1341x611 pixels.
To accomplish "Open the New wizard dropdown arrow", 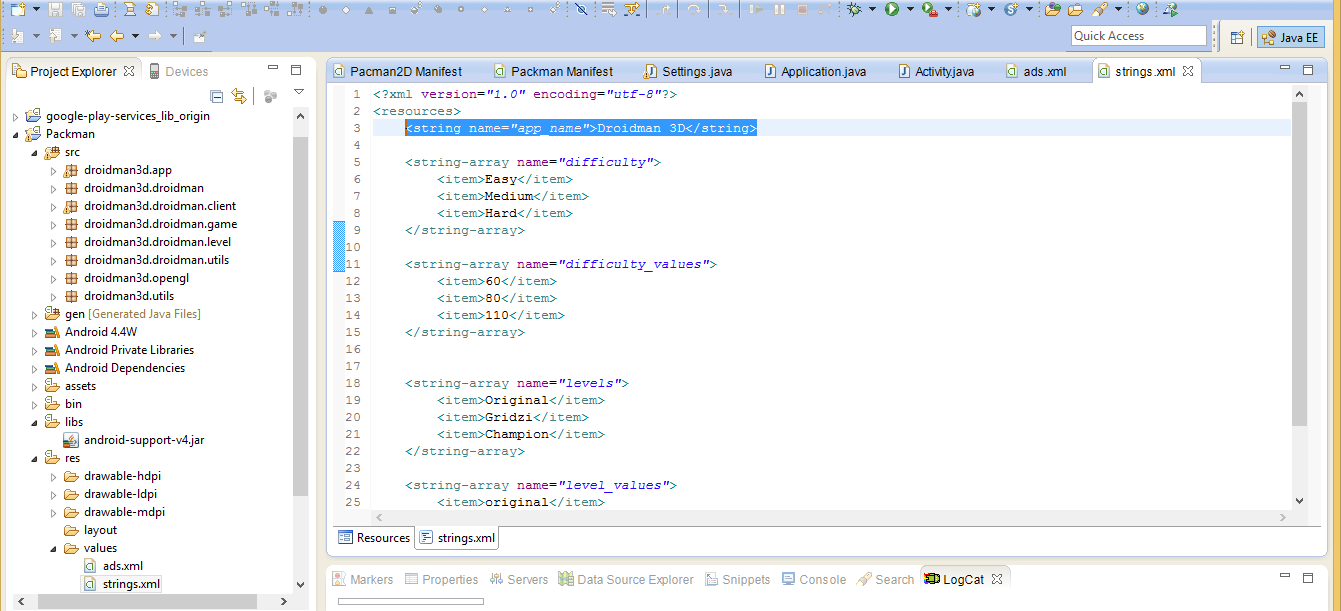I will [x=36, y=9].
